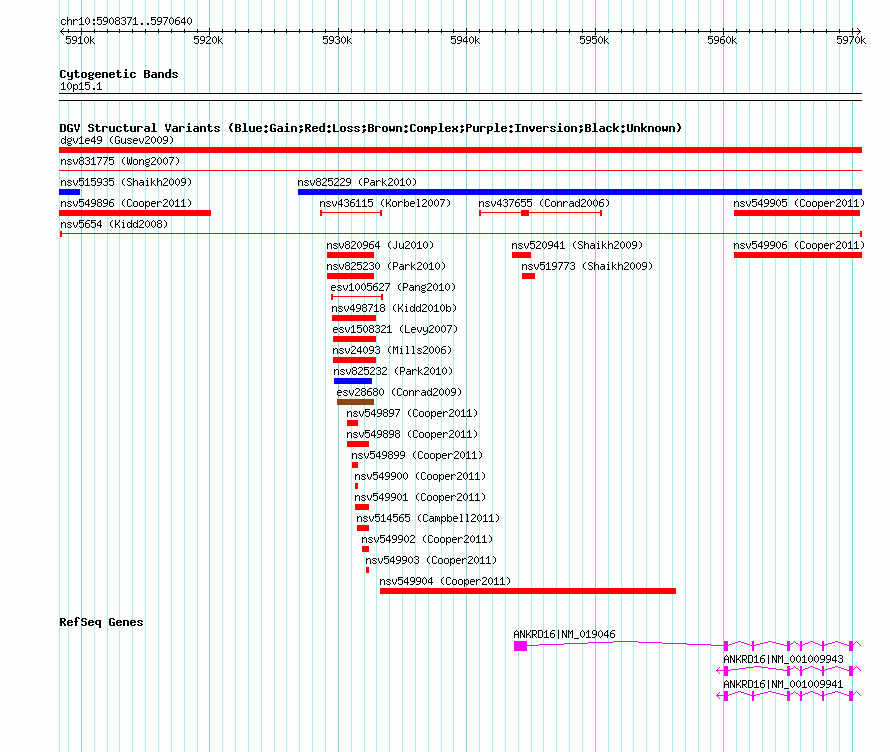890x752 pixels.
Task: Click the 10p15.1 band label
Action: [81, 86]
